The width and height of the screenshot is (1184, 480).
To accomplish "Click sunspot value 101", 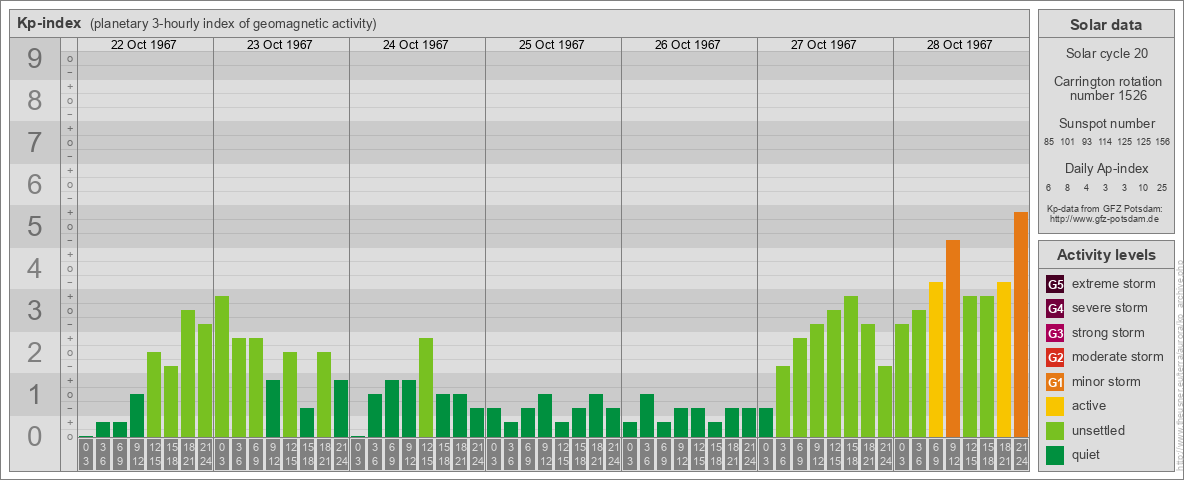I will pos(1067,142).
